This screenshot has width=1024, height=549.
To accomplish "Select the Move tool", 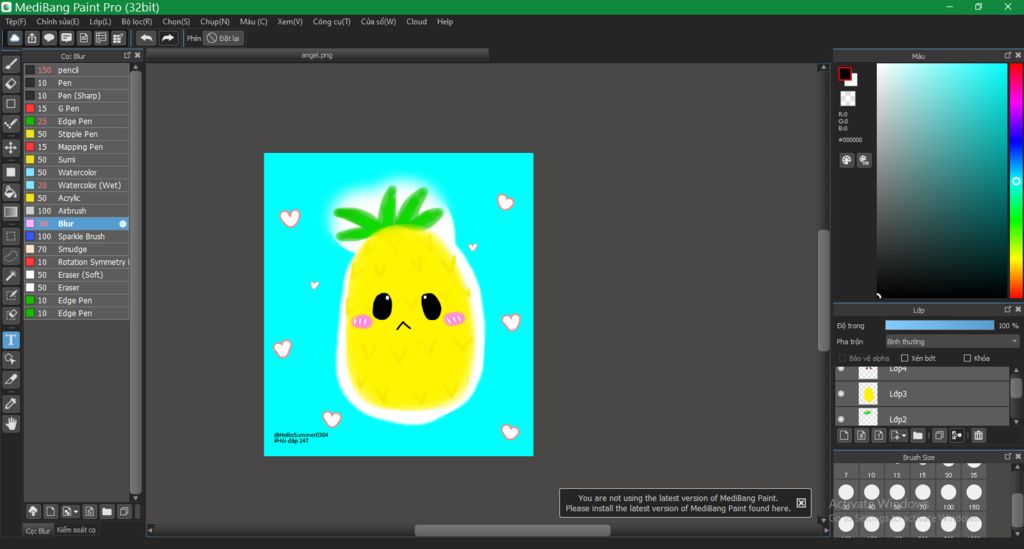I will [11, 148].
